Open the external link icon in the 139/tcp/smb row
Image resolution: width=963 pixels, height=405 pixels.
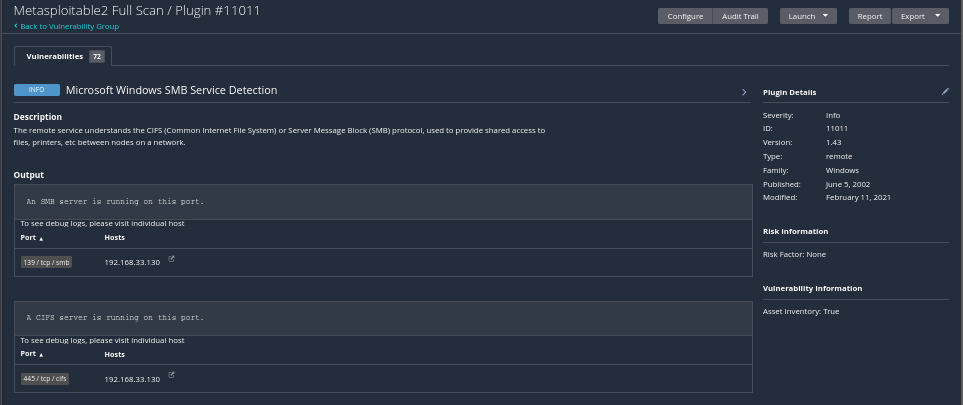(171, 260)
